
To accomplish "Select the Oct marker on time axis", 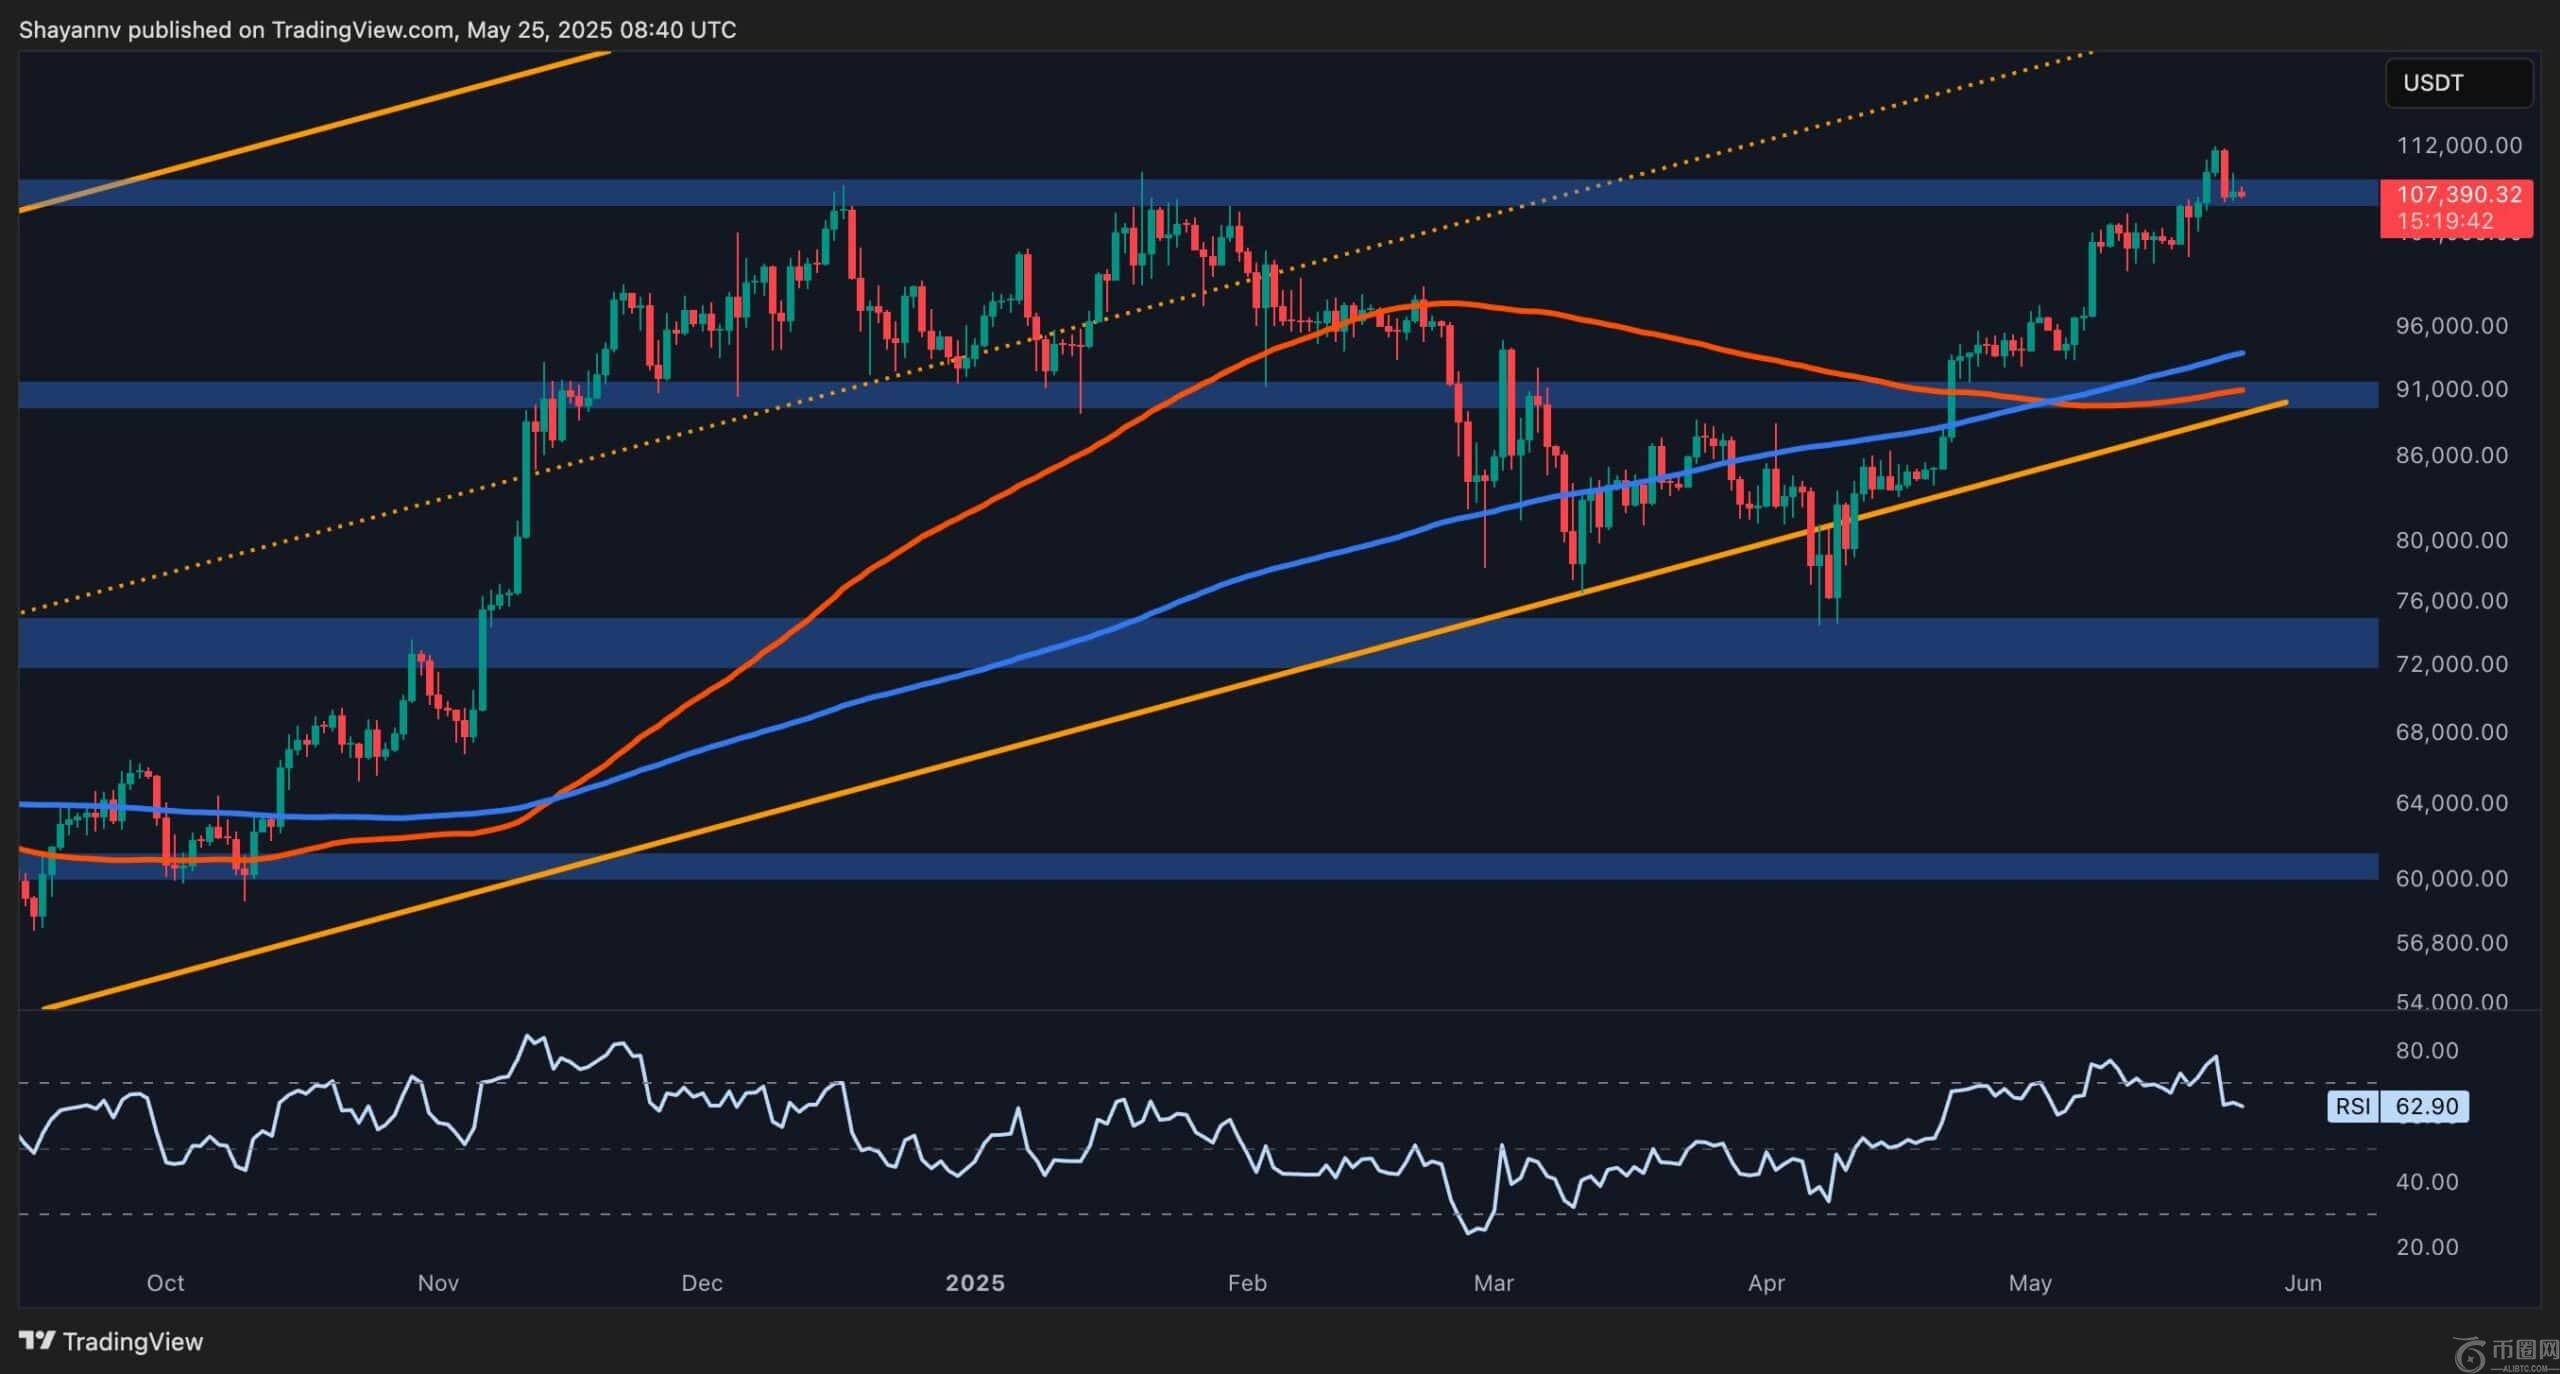I will pos(165,1283).
